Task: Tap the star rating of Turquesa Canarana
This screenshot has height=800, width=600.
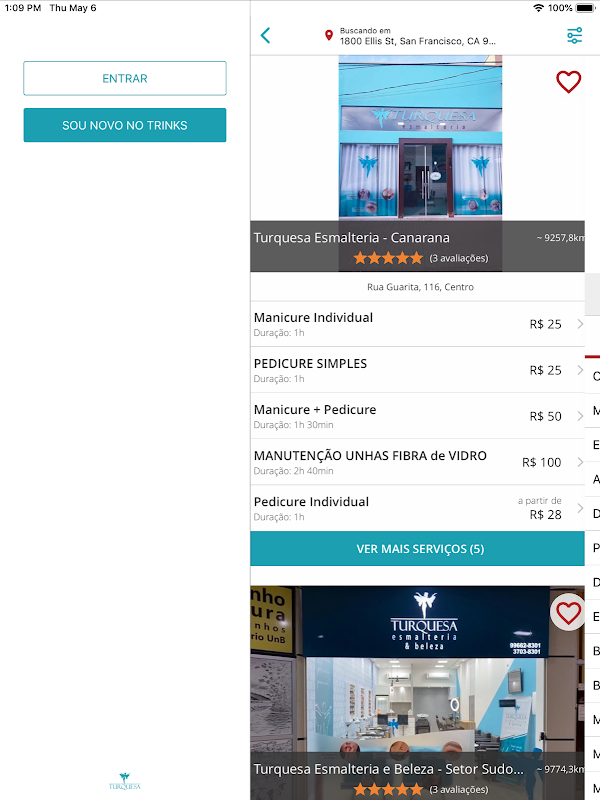Action: pyautogui.click(x=388, y=258)
